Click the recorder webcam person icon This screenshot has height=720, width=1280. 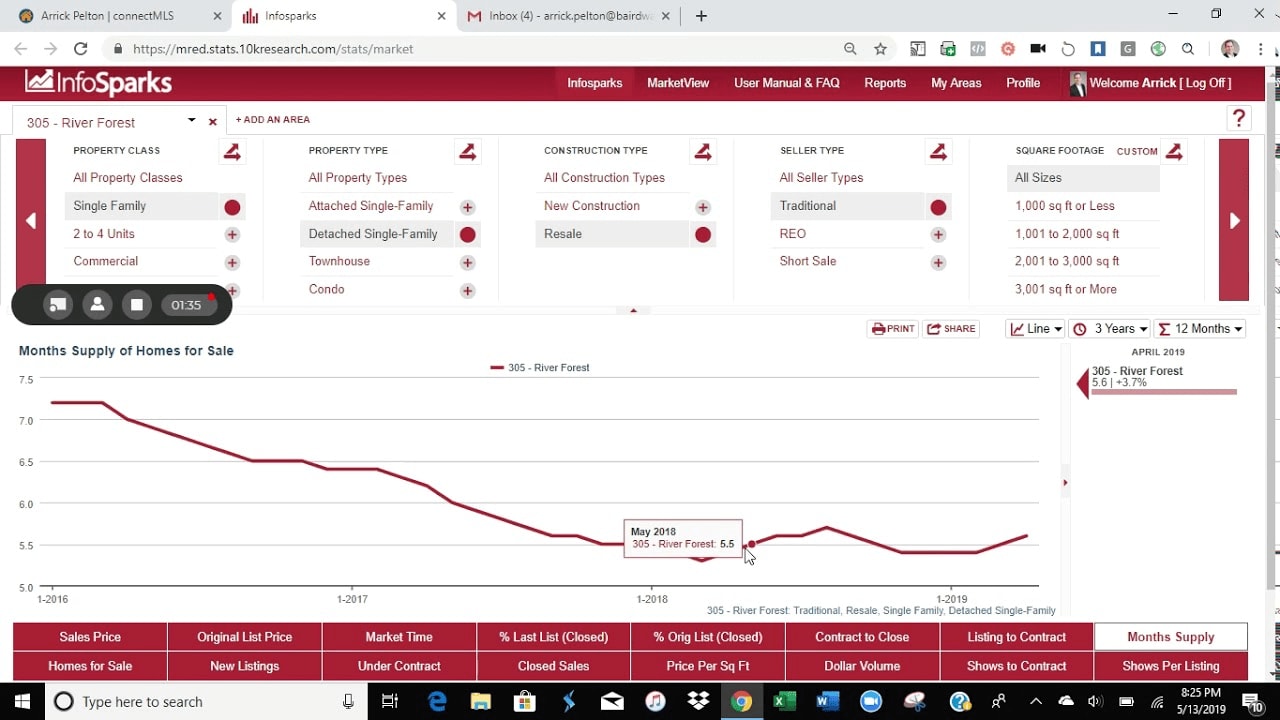tap(97, 305)
